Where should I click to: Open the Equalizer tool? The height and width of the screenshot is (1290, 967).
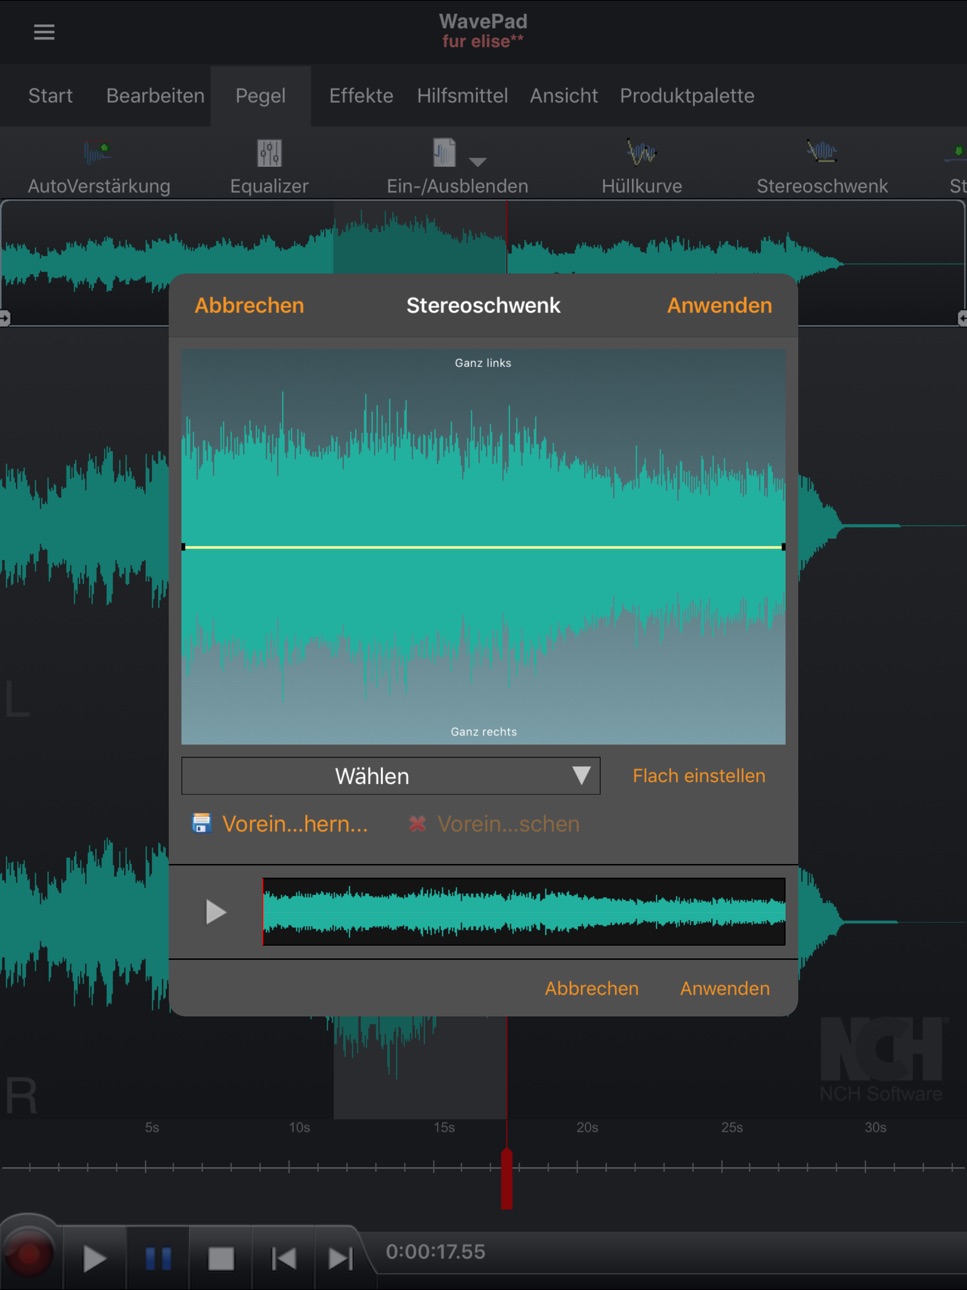click(x=269, y=167)
